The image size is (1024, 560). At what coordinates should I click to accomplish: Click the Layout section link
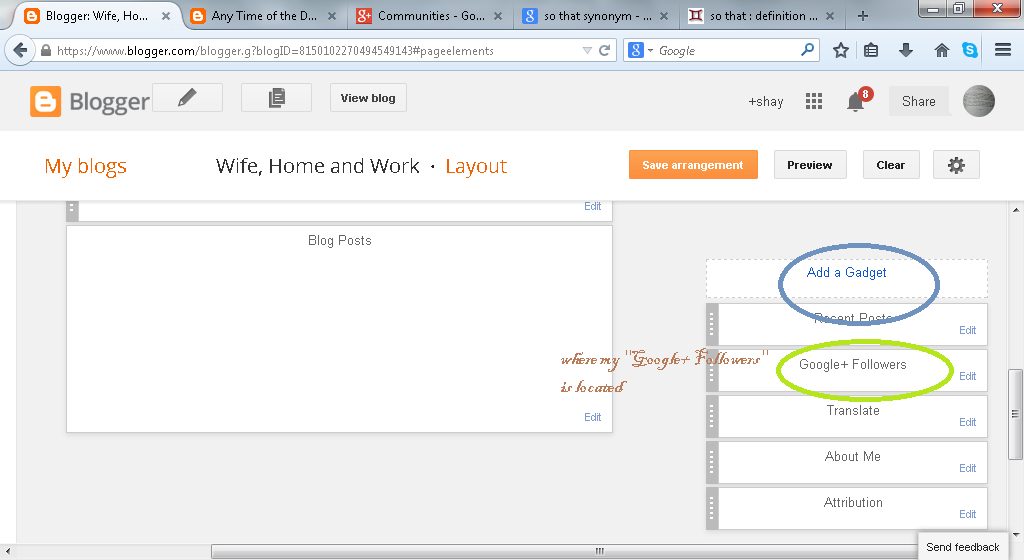click(x=476, y=166)
